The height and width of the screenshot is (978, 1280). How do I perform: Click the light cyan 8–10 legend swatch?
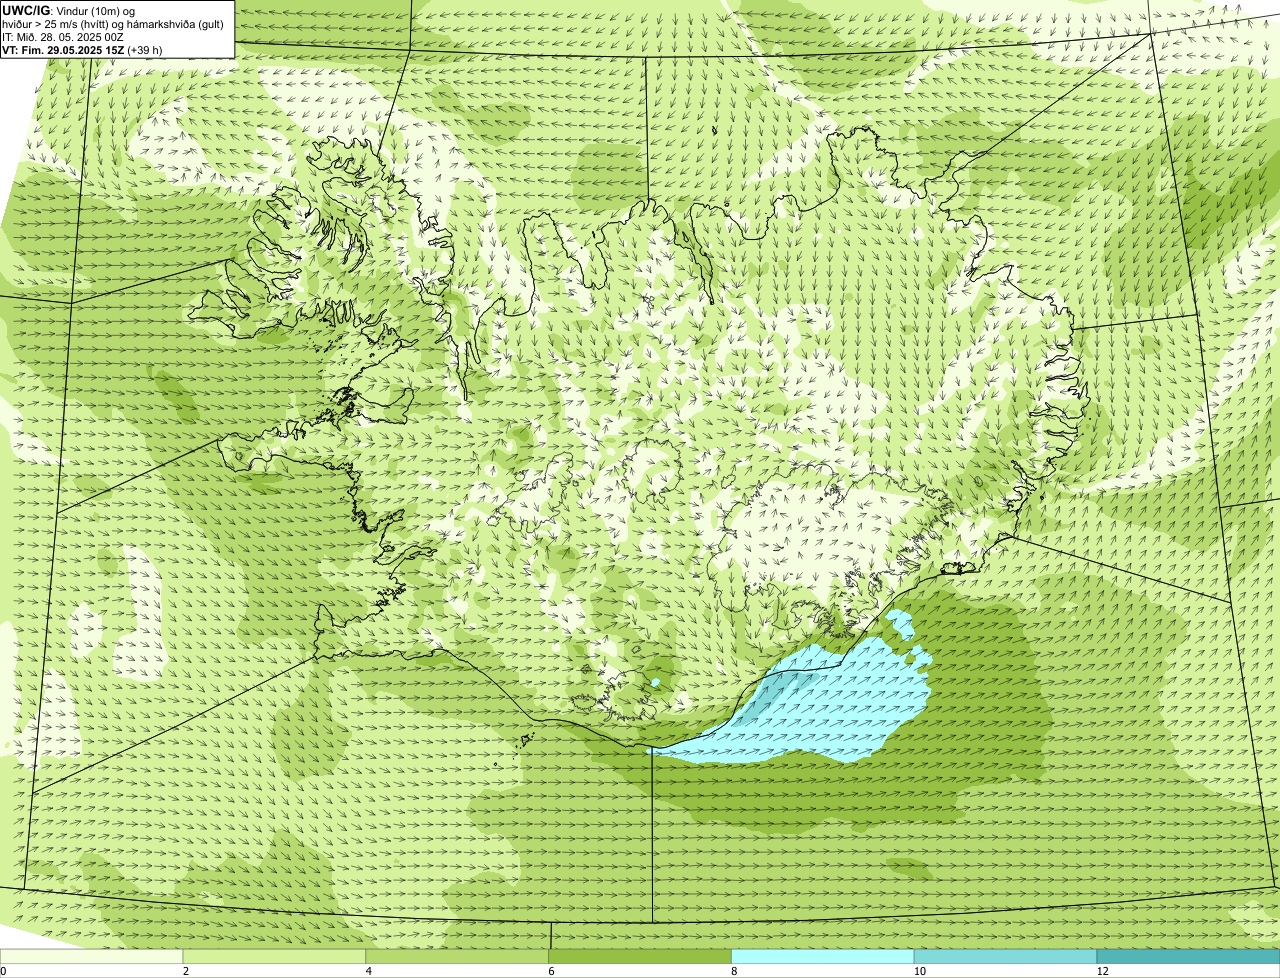823,956
